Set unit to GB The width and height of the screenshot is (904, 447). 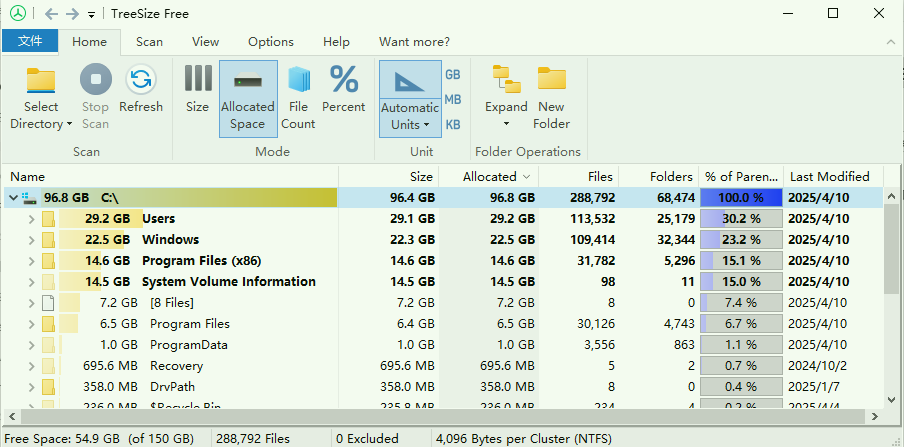pos(453,75)
